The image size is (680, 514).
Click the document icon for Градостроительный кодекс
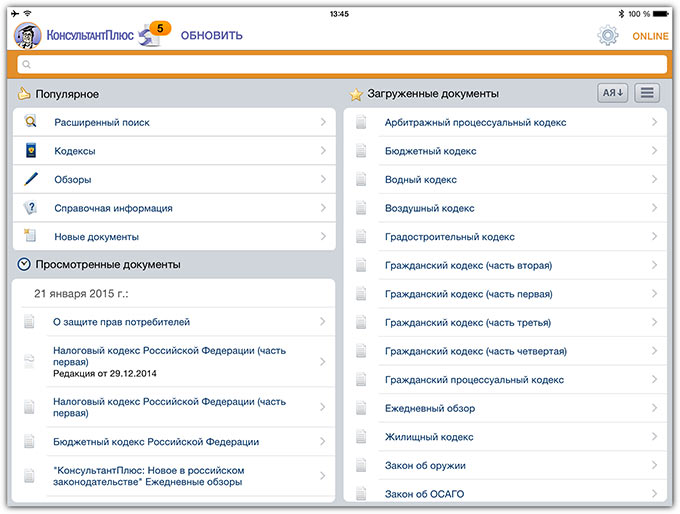coord(361,237)
